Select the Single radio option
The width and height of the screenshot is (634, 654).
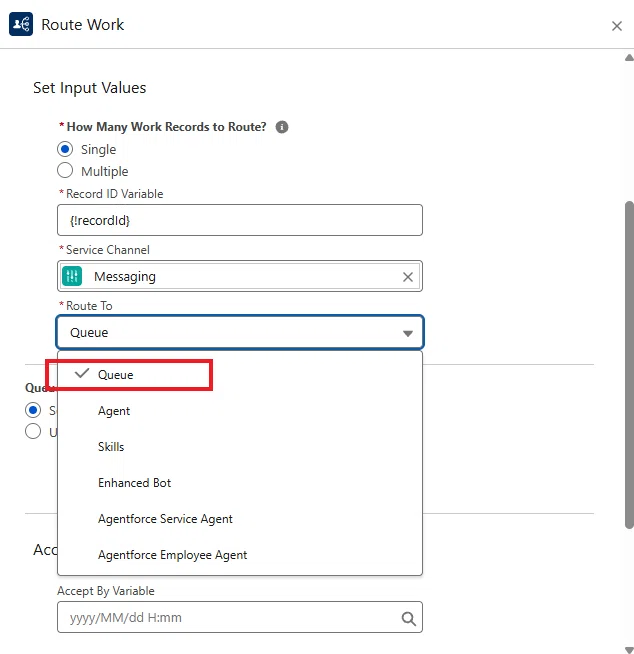click(x=65, y=149)
